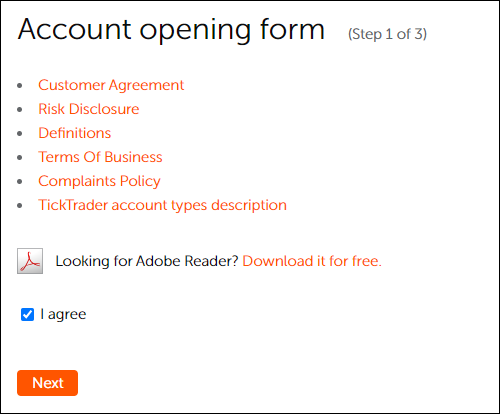Click bullet beside TickTrader account types
This screenshot has width=500, height=414.
click(x=20, y=206)
